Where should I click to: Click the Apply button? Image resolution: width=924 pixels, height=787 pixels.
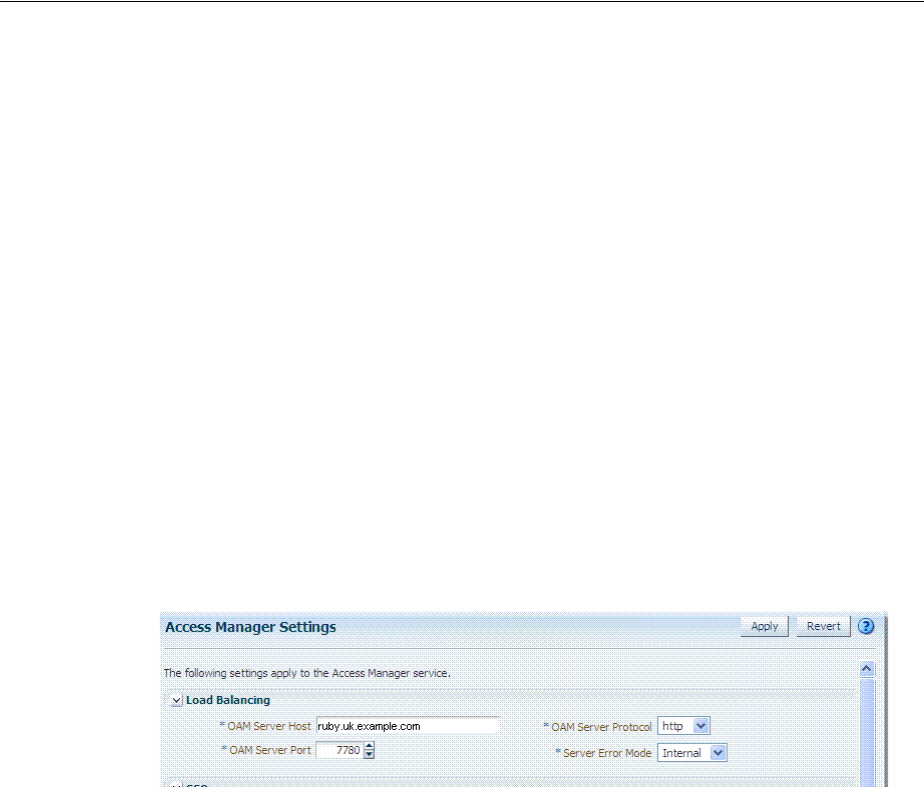pos(764,626)
